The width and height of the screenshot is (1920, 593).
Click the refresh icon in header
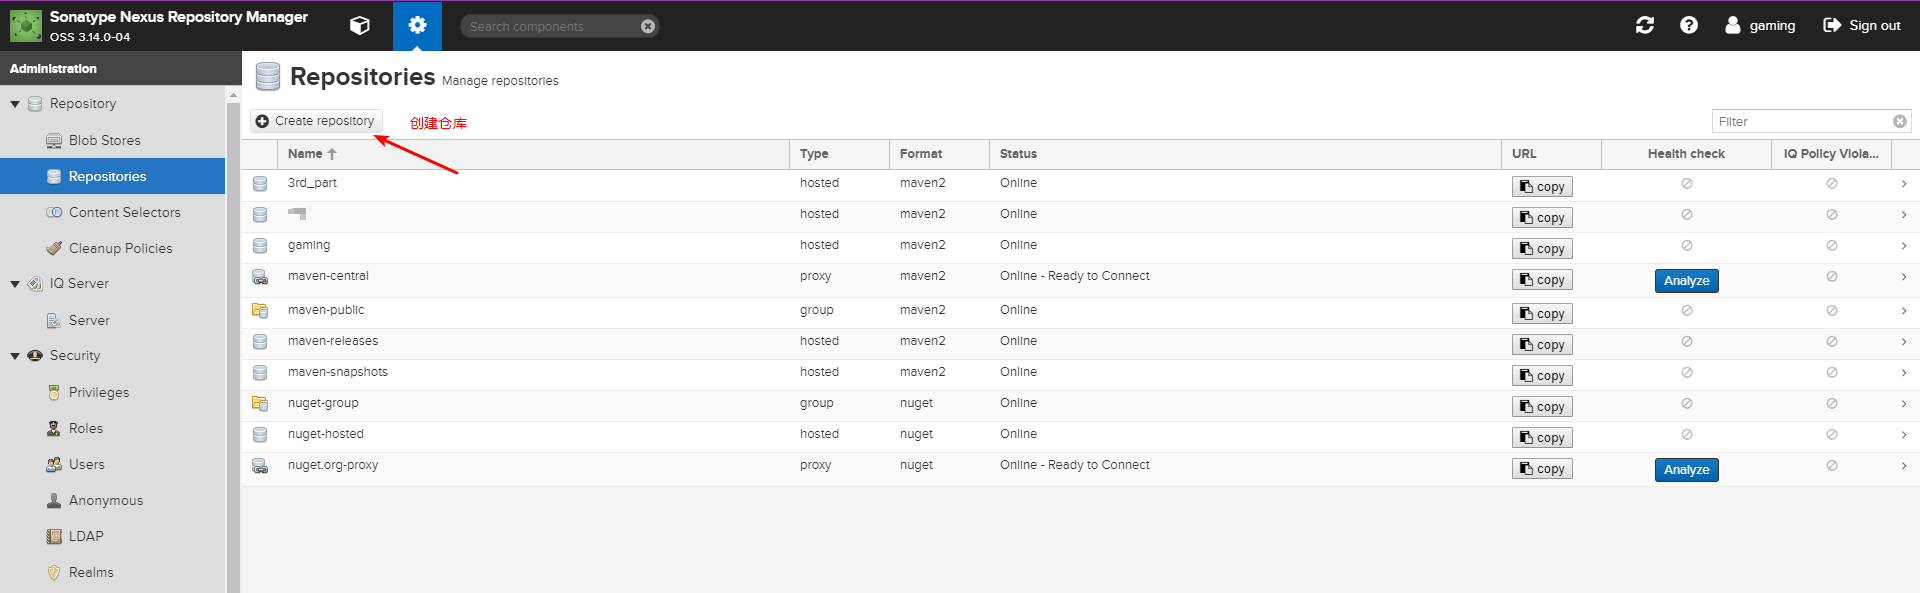(x=1644, y=26)
